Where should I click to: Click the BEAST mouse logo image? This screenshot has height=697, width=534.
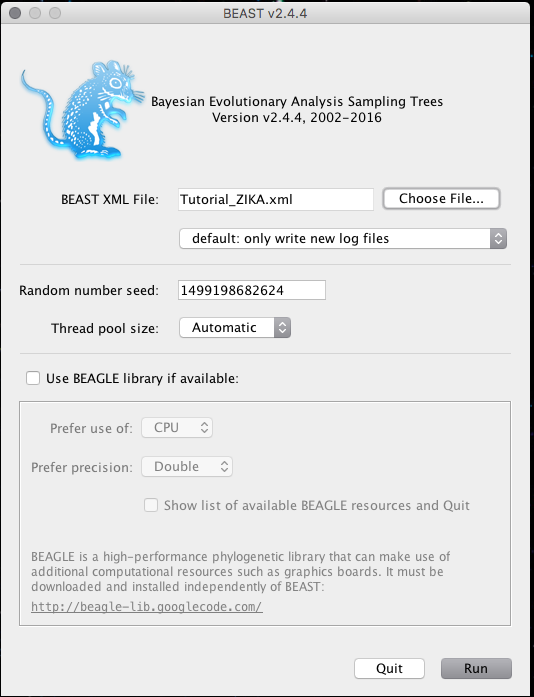(83, 110)
